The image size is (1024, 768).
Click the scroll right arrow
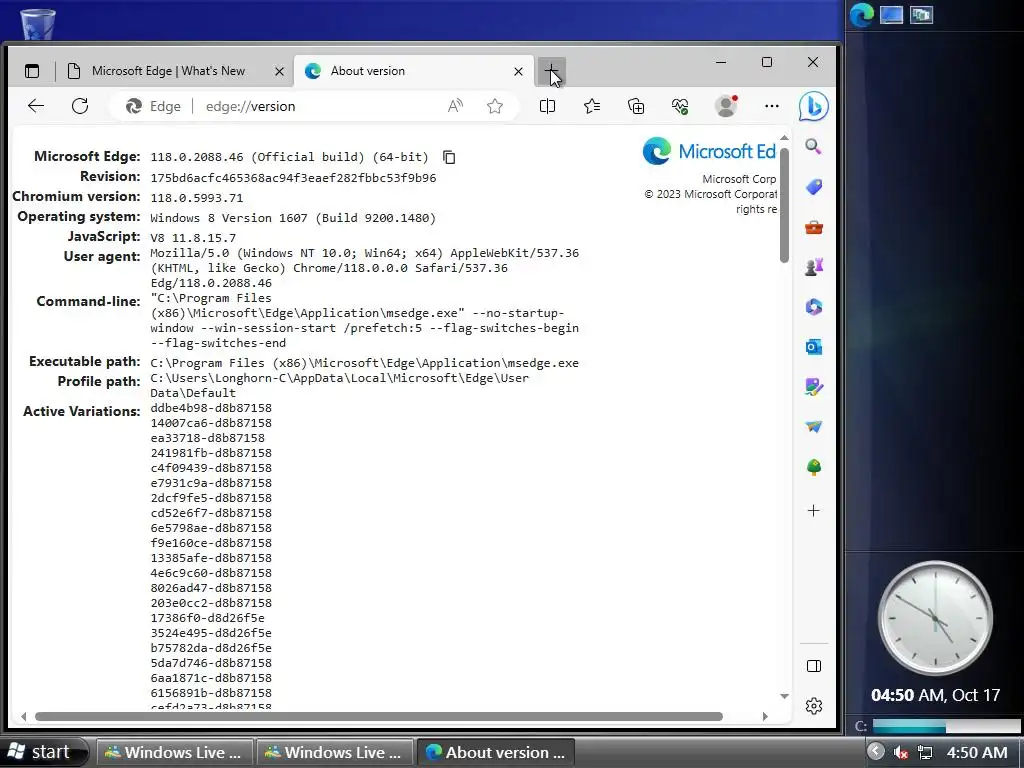[x=765, y=716]
